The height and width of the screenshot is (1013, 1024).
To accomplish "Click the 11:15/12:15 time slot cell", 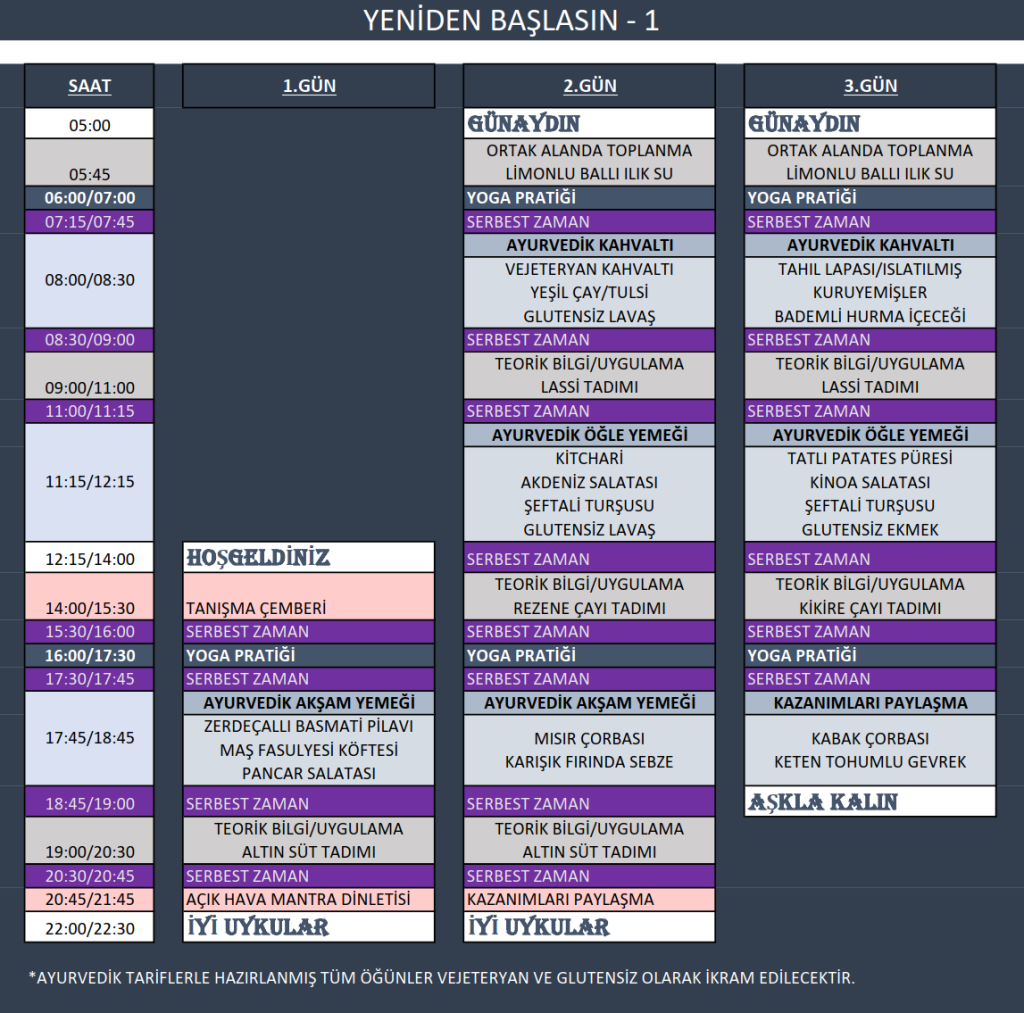I will pos(89,482).
